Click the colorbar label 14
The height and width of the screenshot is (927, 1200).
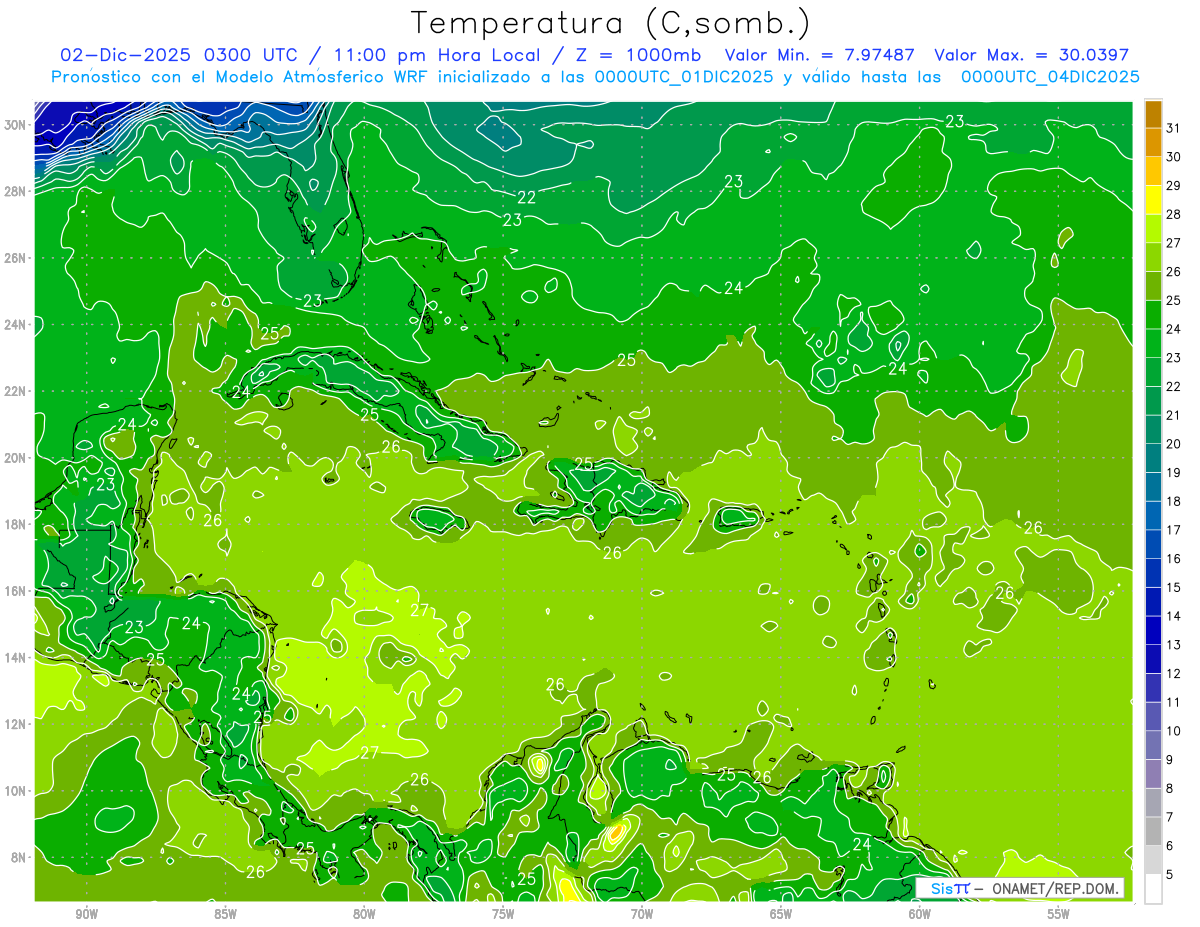tap(1174, 616)
